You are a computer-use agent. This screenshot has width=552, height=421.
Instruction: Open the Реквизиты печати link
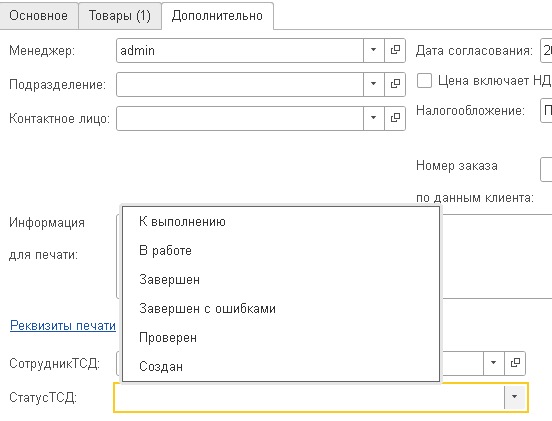pyautogui.click(x=63, y=326)
